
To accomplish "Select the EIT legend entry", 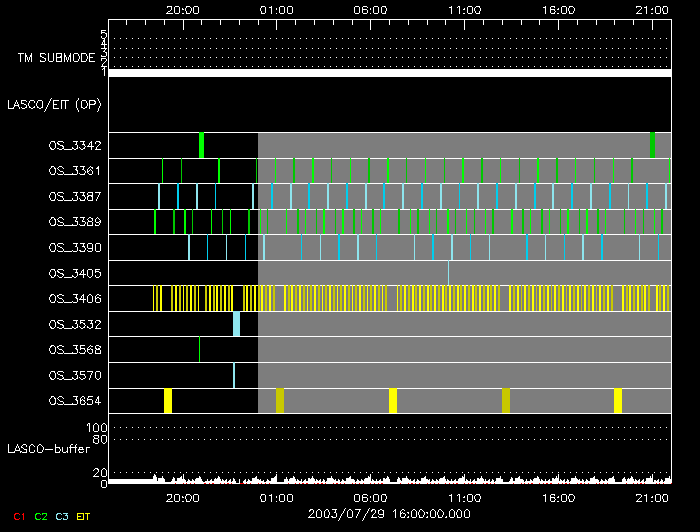I will coord(83,516).
